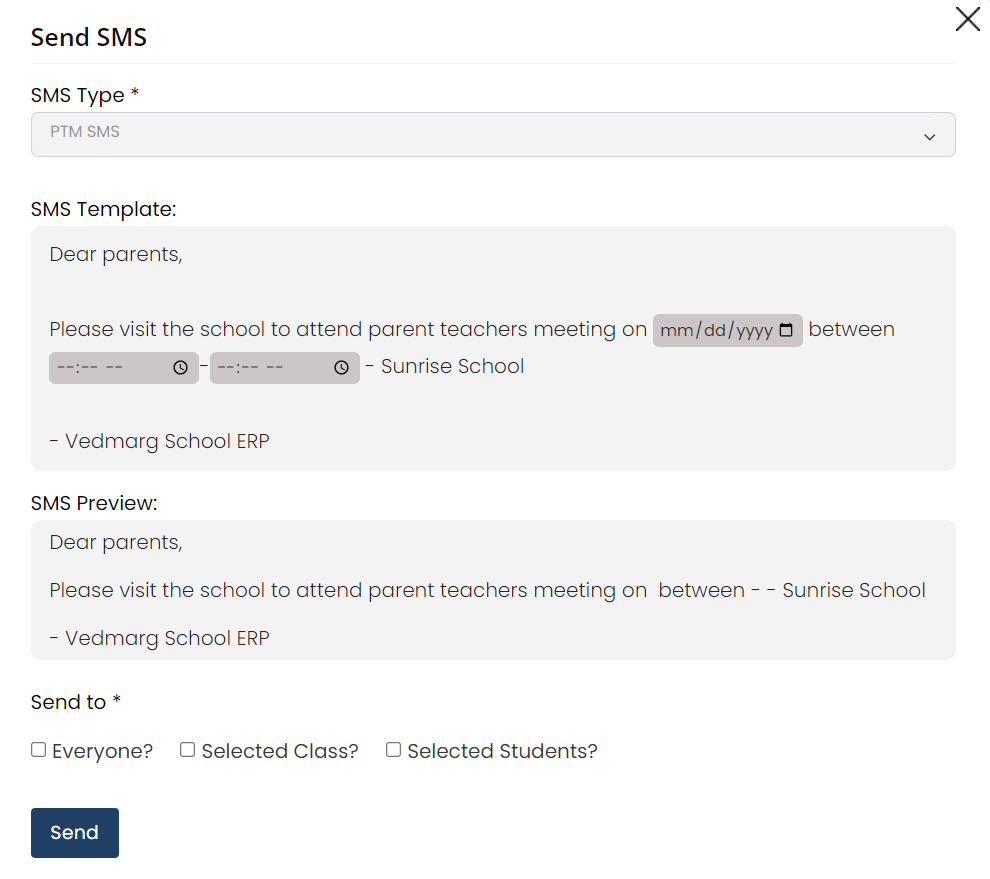Click the clock icon on first time field
The image size is (990, 879).
(x=179, y=367)
